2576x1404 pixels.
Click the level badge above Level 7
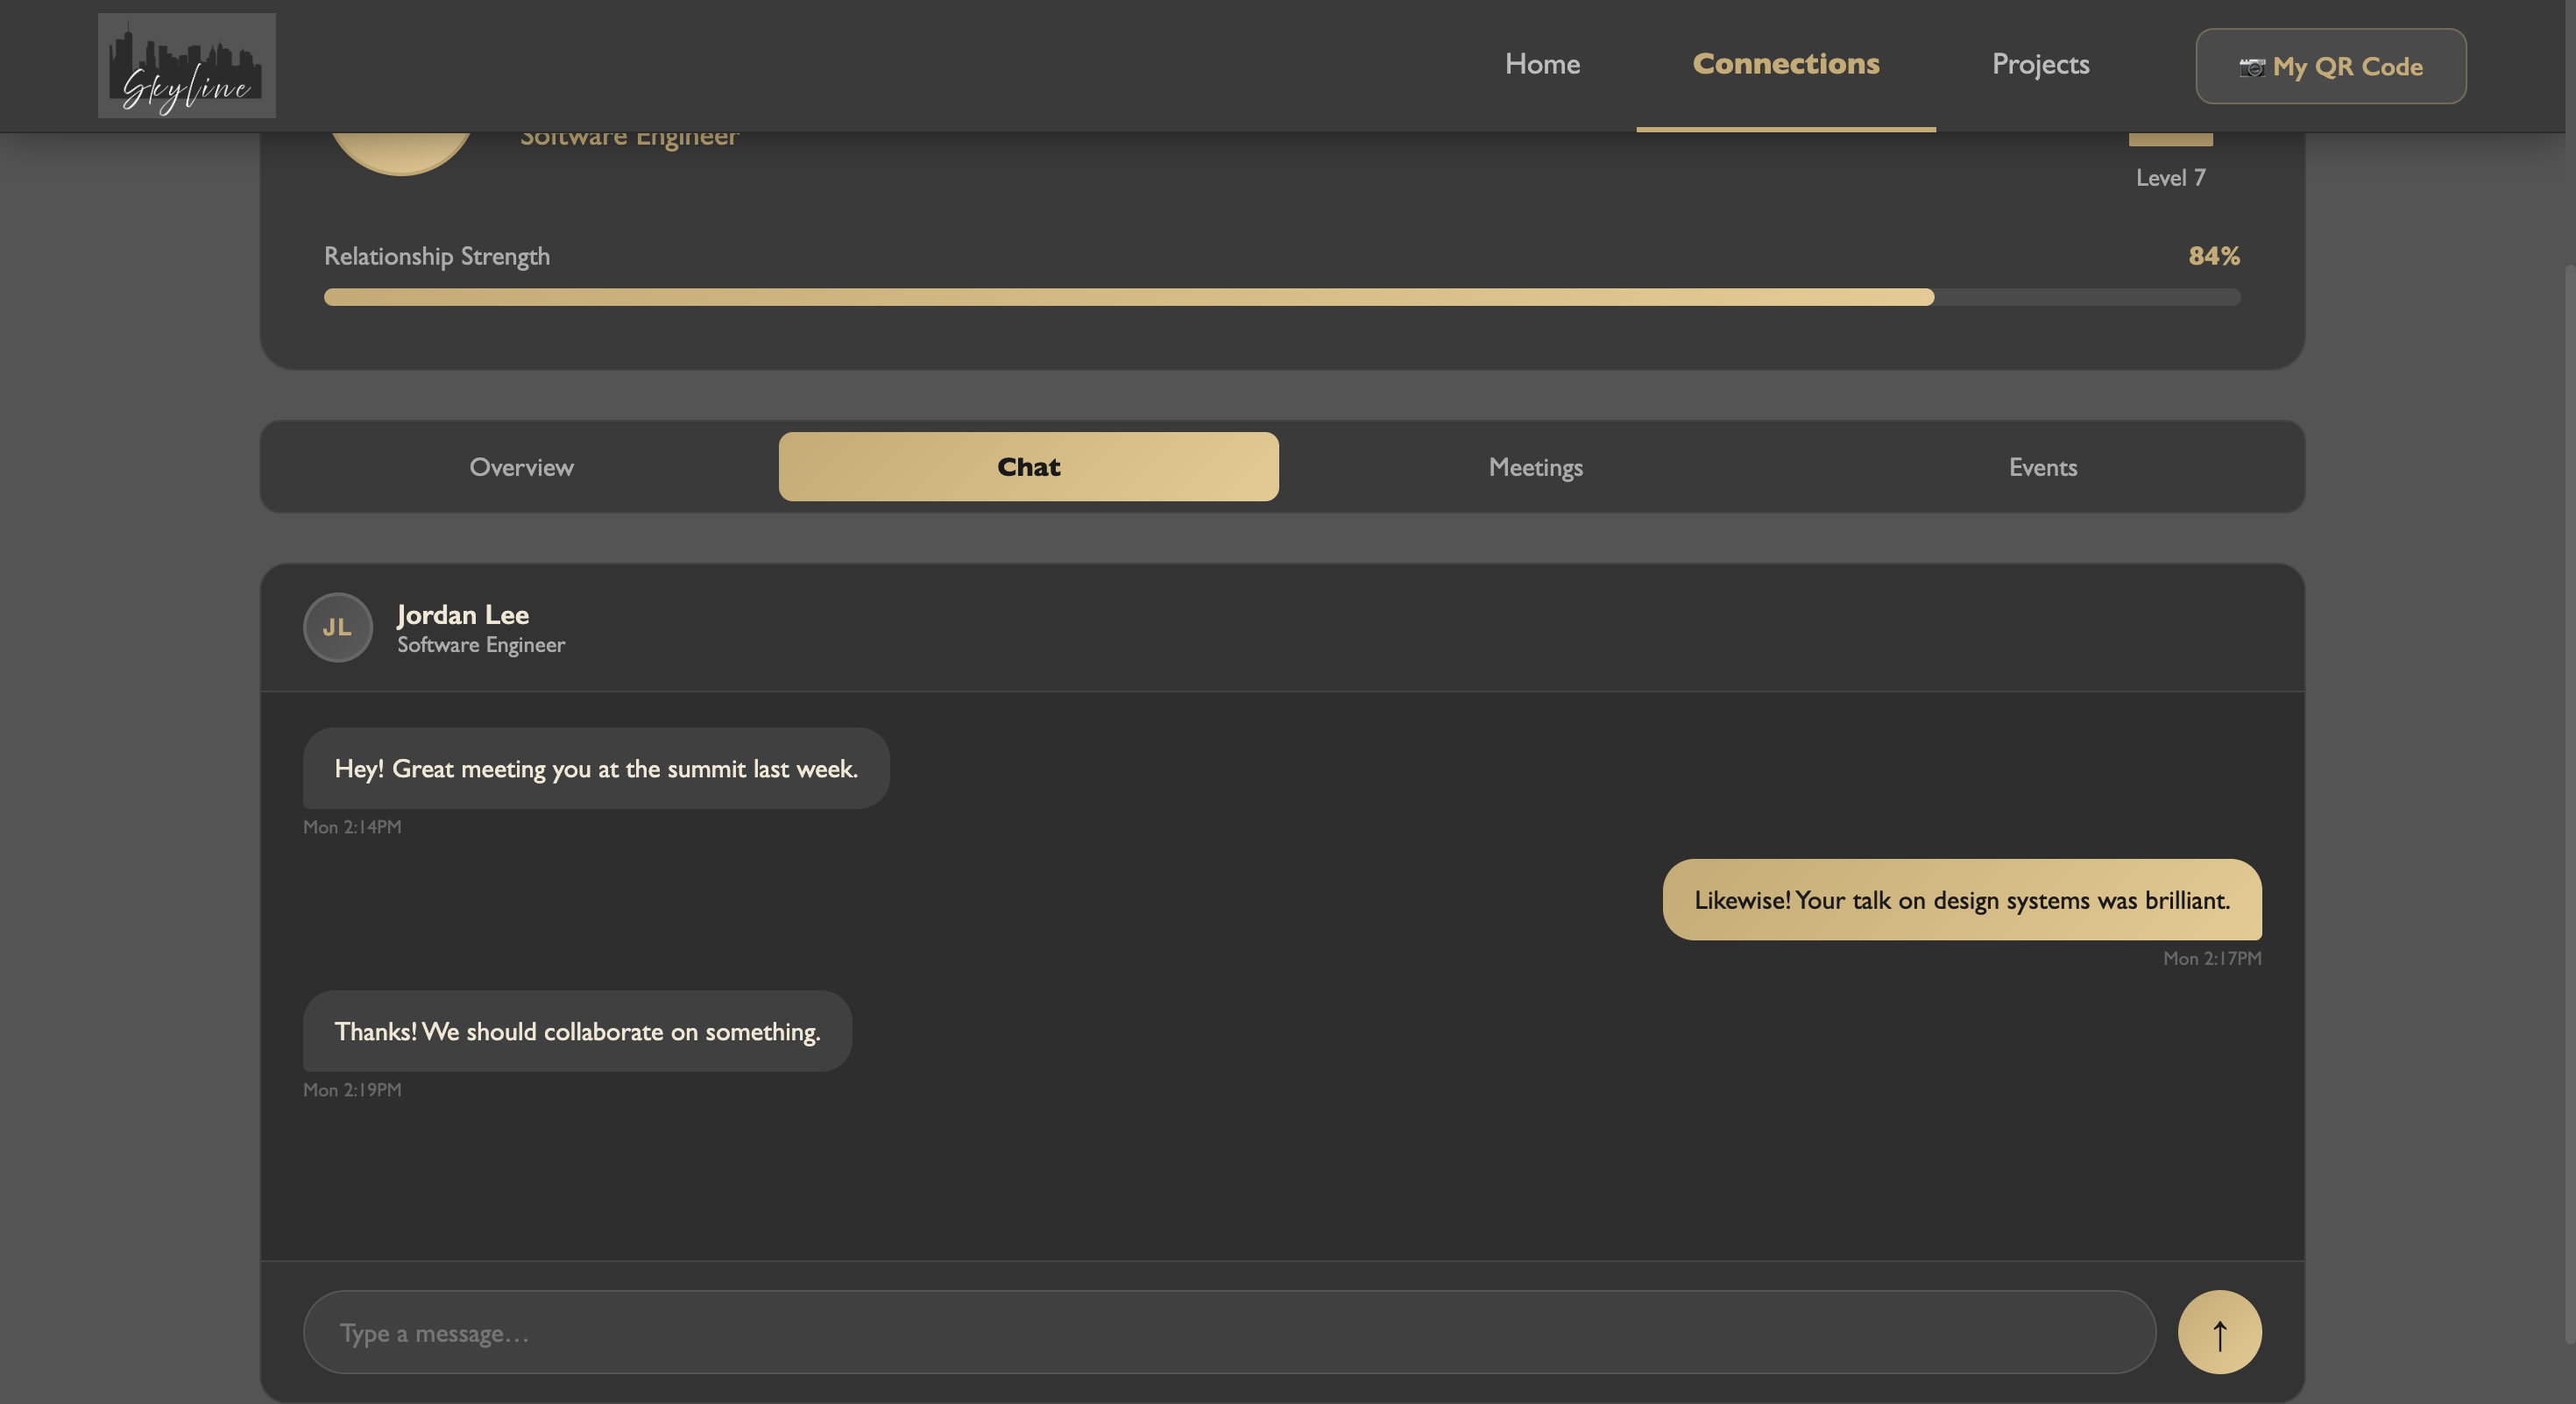(x=2170, y=139)
